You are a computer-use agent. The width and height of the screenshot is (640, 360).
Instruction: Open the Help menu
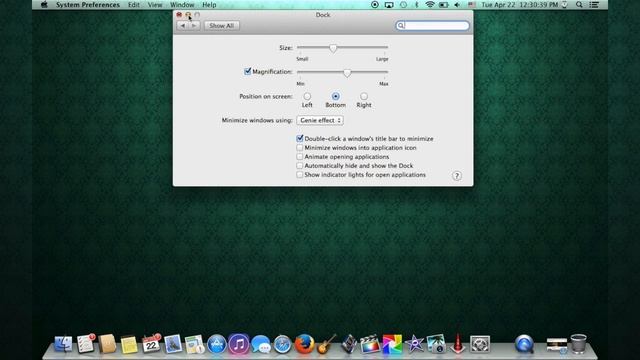tap(209, 5)
